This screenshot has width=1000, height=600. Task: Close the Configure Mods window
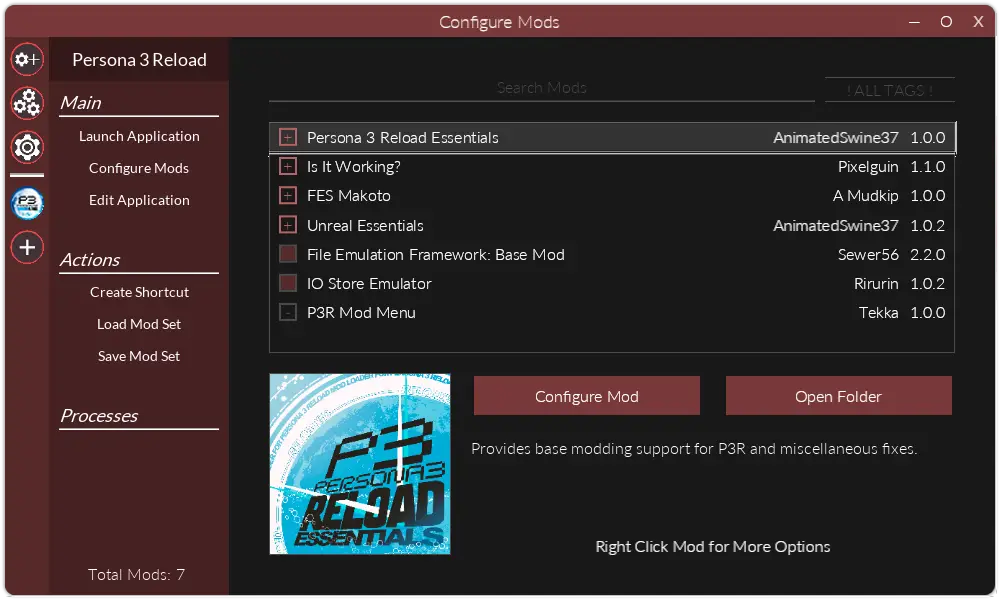coord(978,22)
